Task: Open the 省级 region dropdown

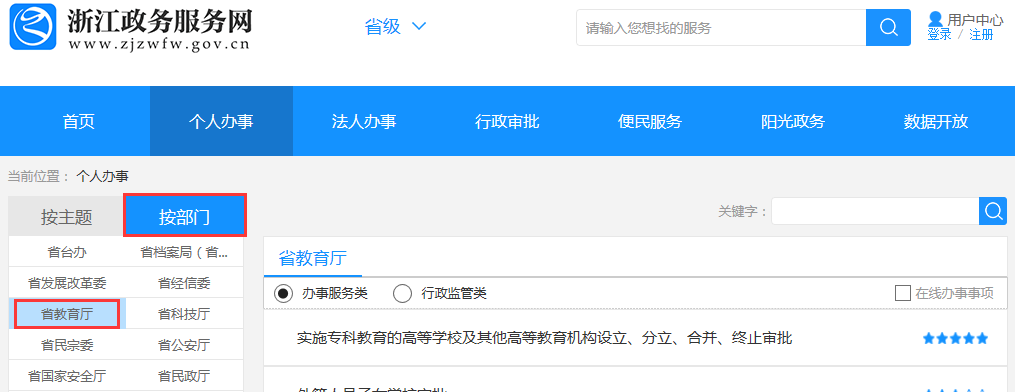Action: click(395, 27)
